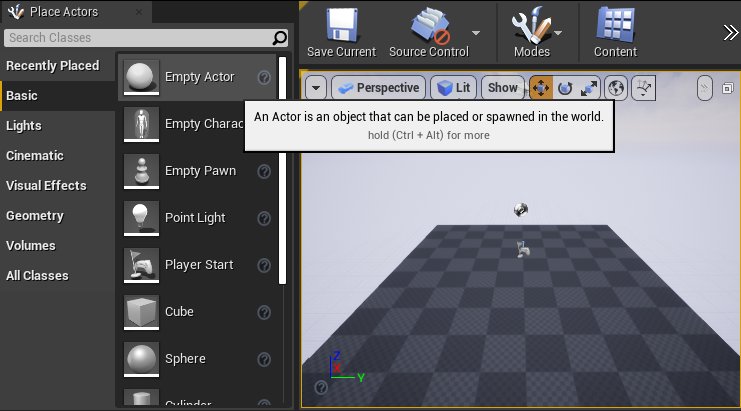Select the scale gizmo tool
The height and width of the screenshot is (411, 741).
(589, 88)
